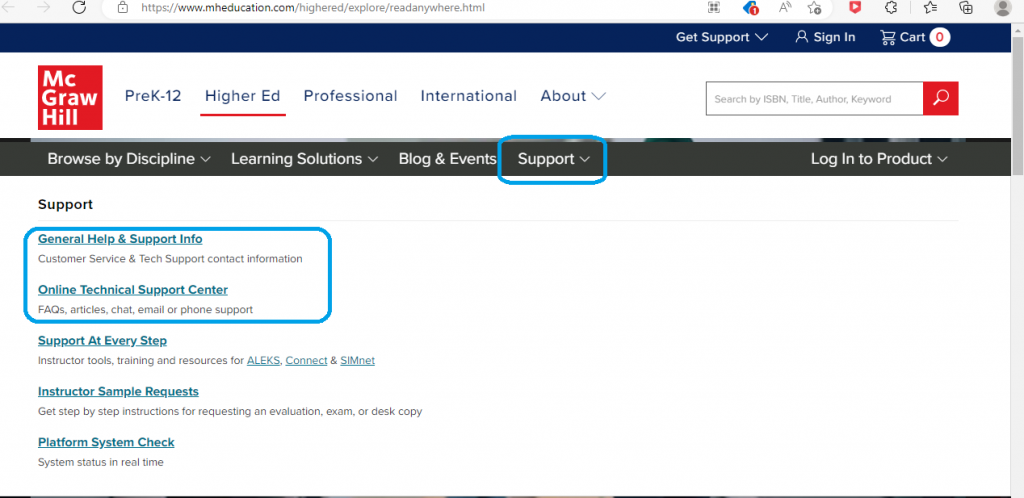The width and height of the screenshot is (1024, 498).
Task: Open the browser profile avatar
Action: tap(1002, 7)
